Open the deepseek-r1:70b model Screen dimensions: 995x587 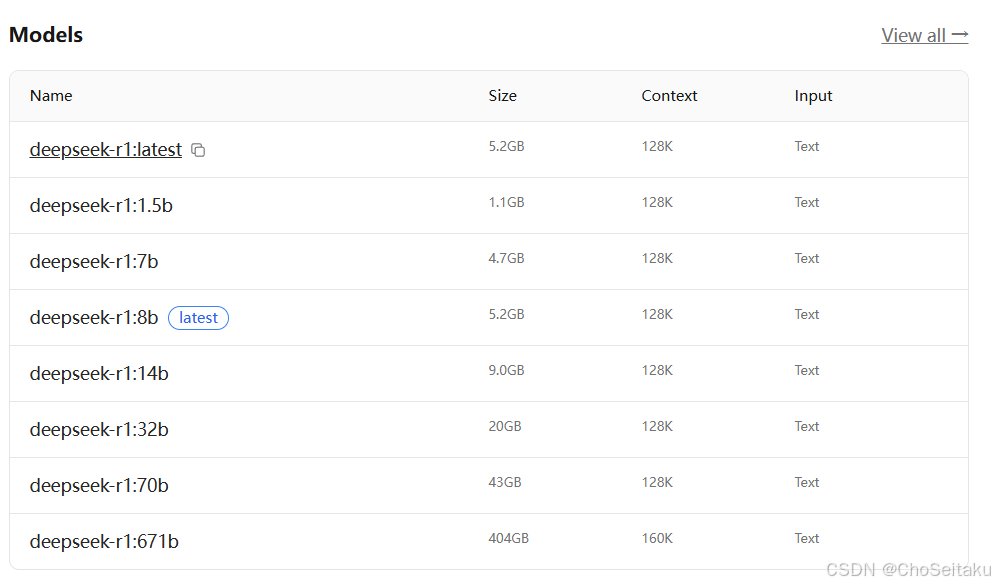click(x=99, y=485)
